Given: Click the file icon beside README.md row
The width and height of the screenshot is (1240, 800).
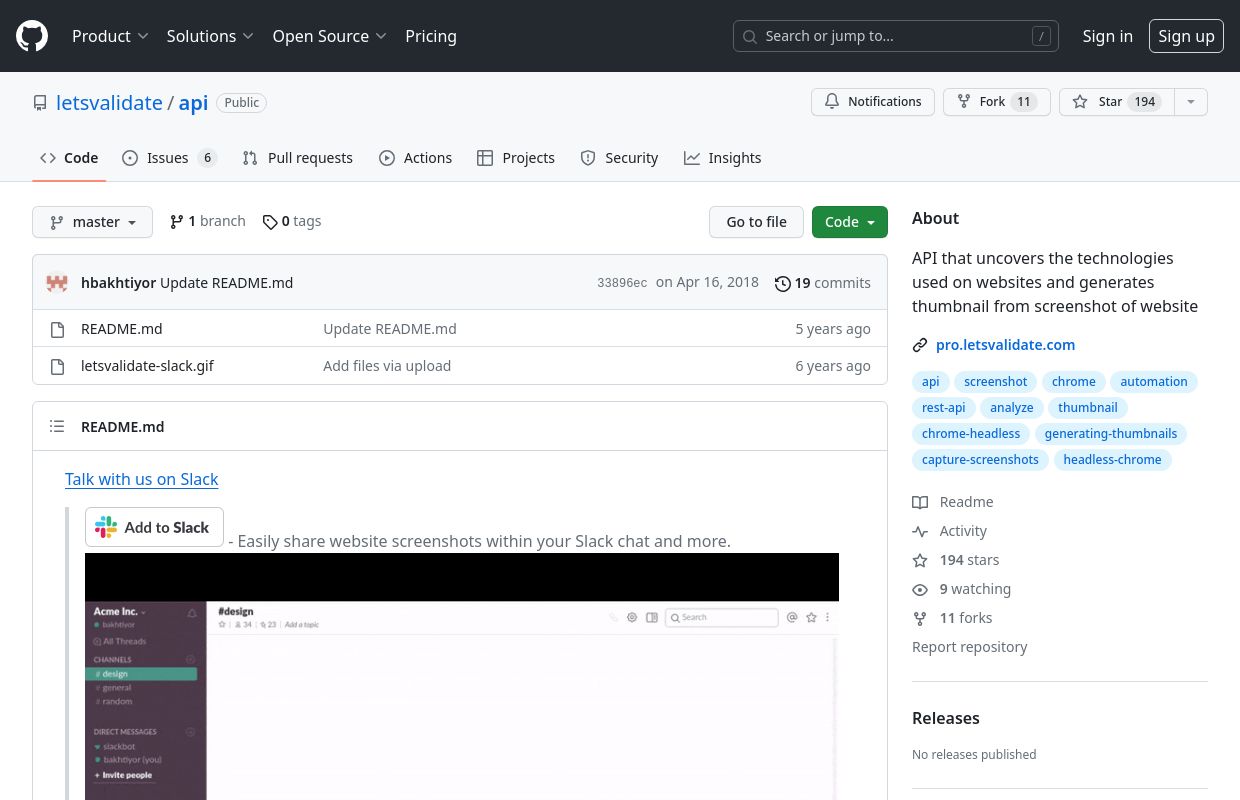Looking at the screenshot, I should tap(57, 329).
